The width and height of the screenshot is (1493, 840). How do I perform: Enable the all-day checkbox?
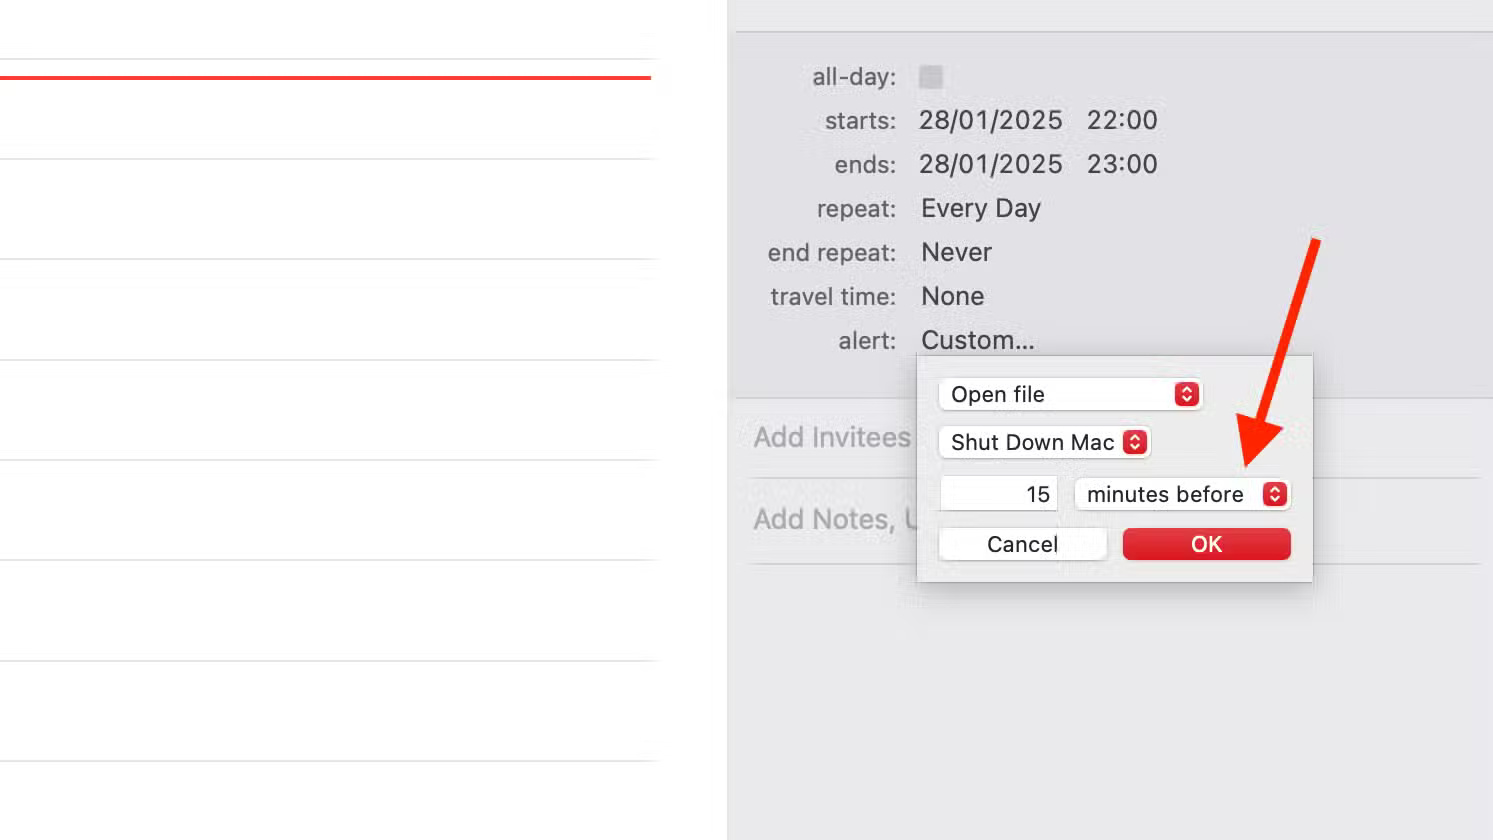click(931, 77)
